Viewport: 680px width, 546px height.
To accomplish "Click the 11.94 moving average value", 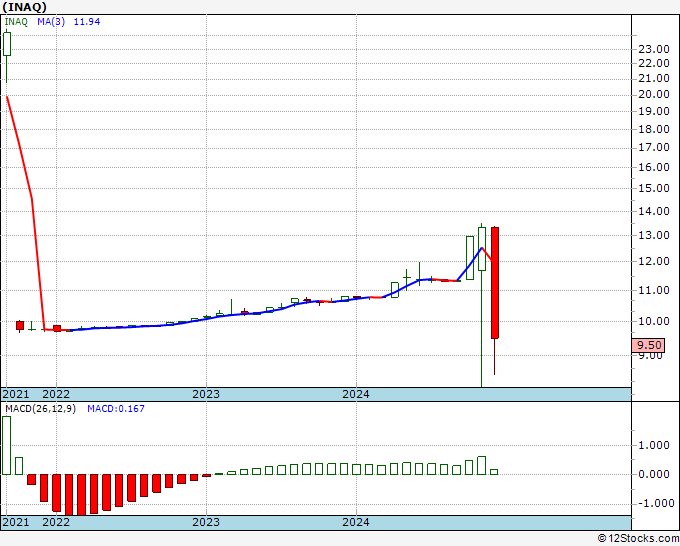I will pyautogui.click(x=87, y=22).
